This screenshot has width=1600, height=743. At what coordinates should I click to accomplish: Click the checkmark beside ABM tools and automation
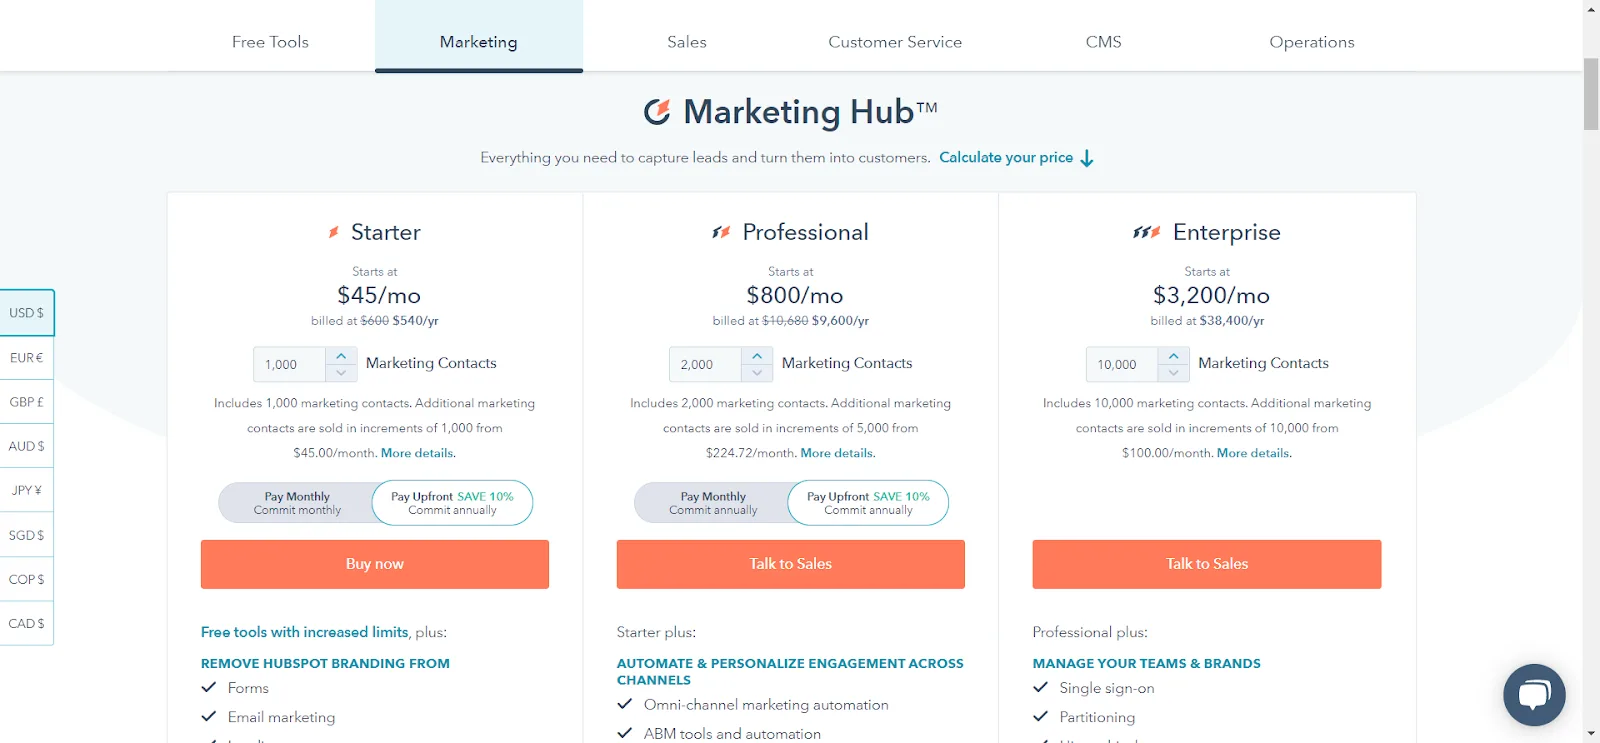click(625, 733)
